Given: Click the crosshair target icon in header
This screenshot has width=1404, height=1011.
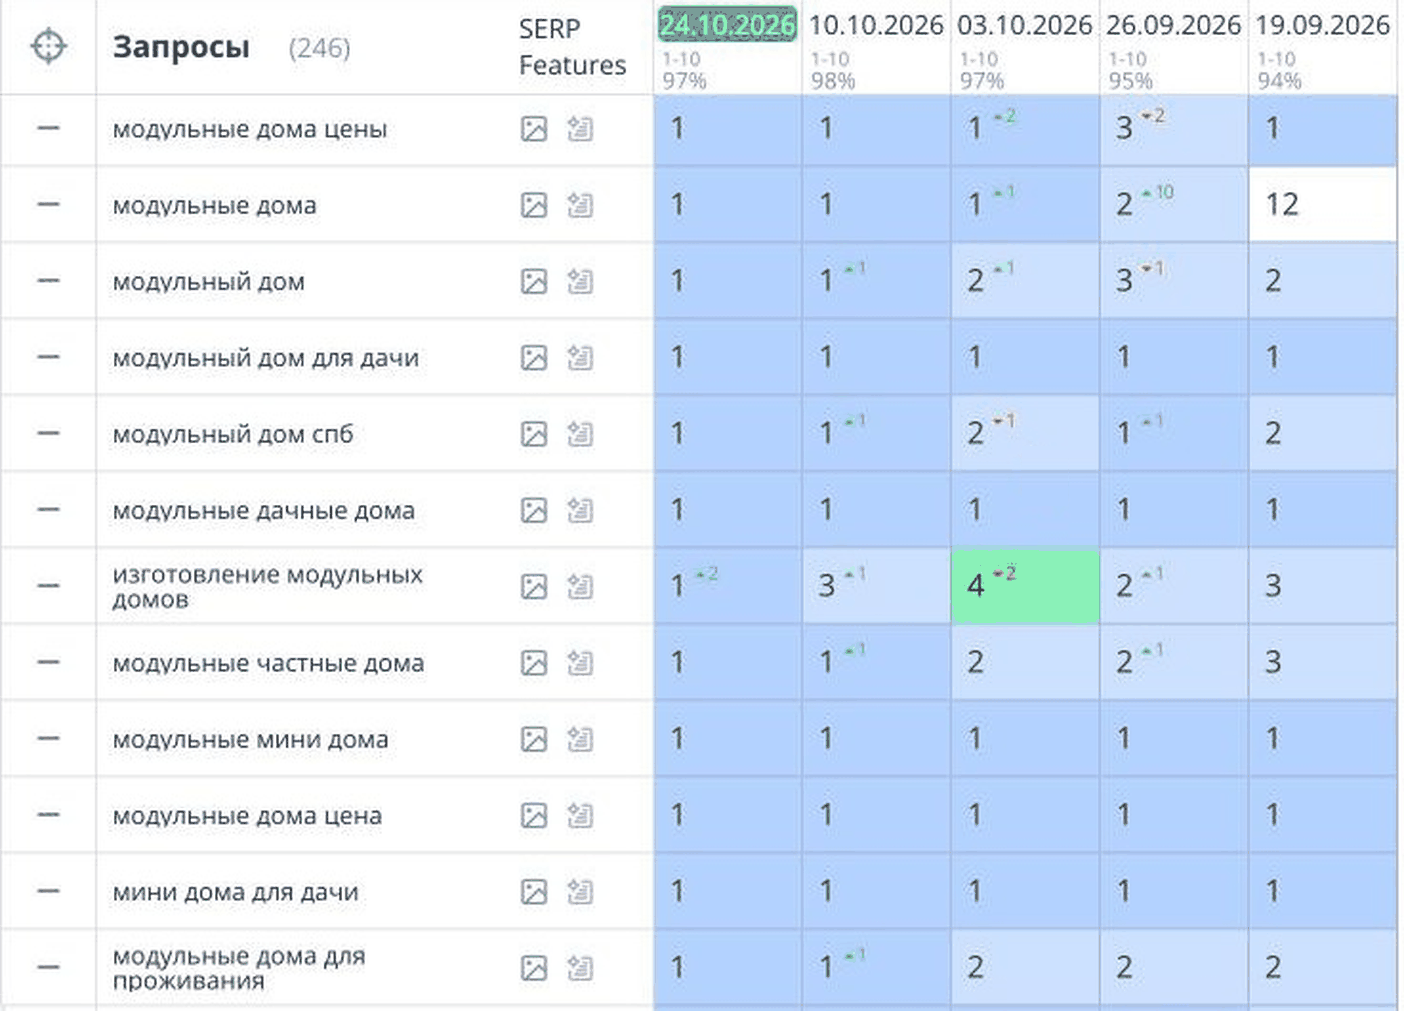Looking at the screenshot, I should point(48,46).
